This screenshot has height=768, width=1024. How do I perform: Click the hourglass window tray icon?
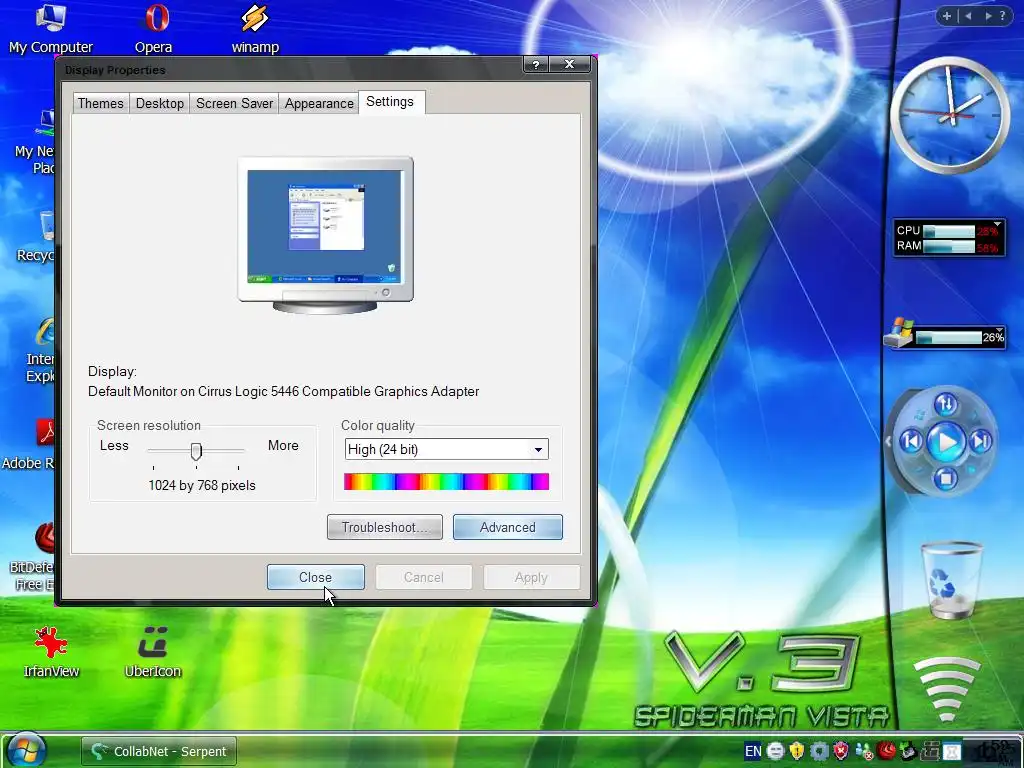click(x=952, y=751)
